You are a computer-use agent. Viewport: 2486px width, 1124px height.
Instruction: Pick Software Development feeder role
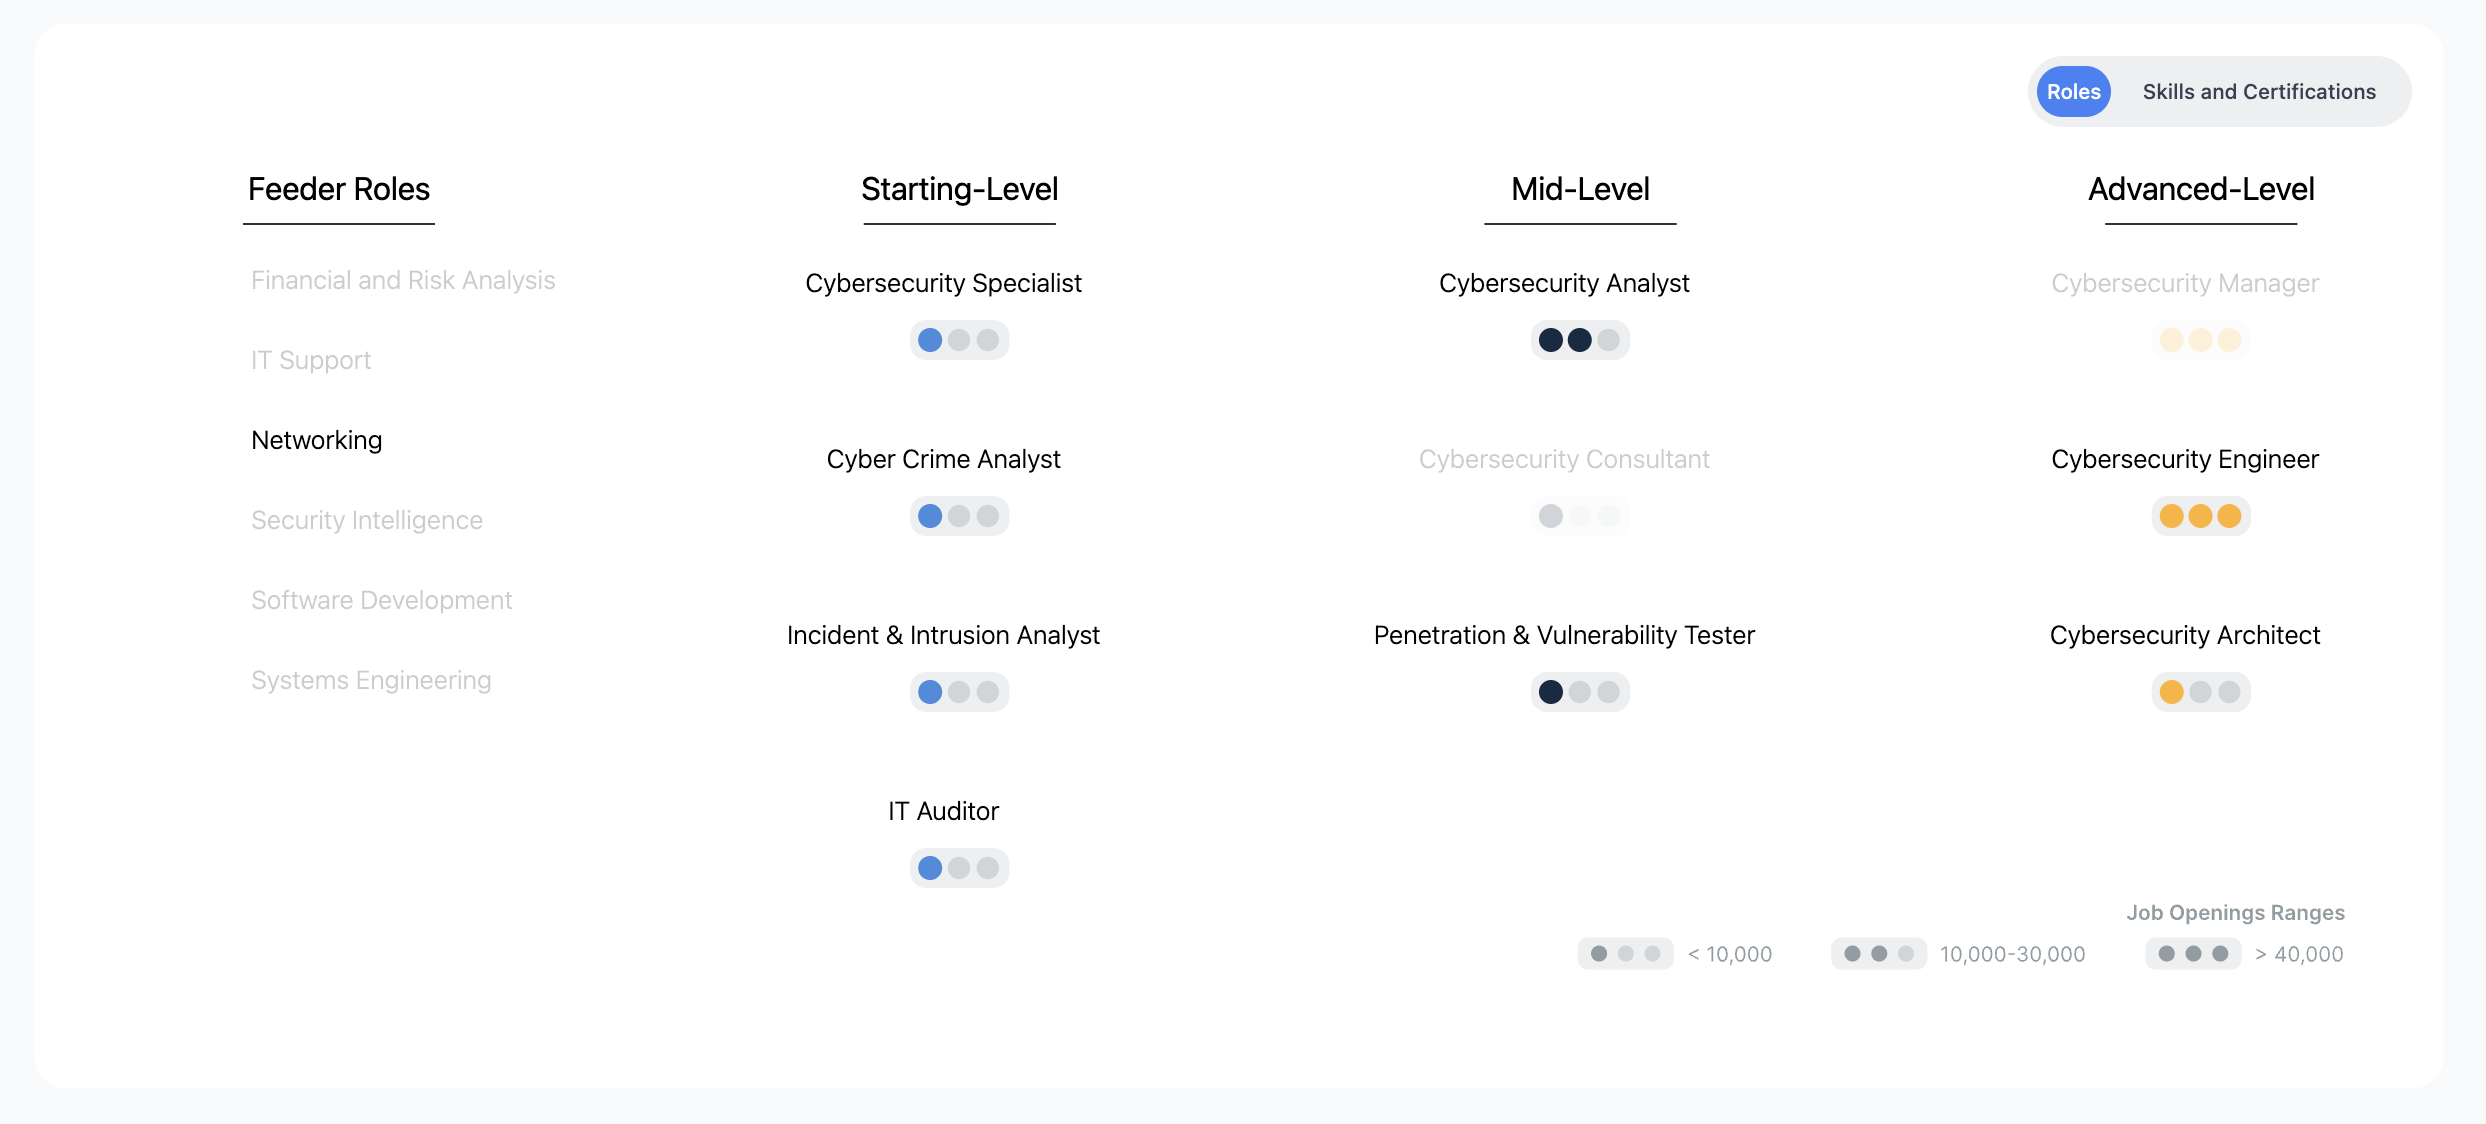(x=381, y=600)
